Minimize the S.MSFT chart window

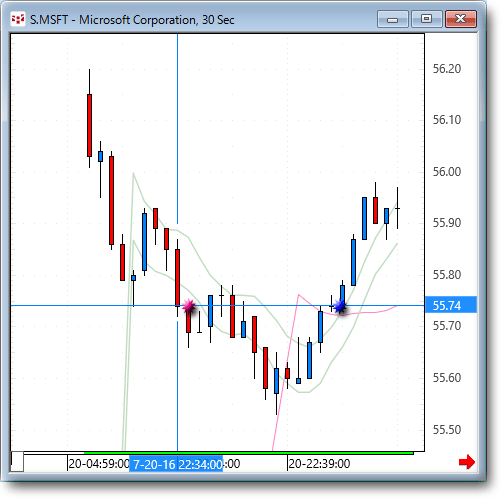point(393,19)
